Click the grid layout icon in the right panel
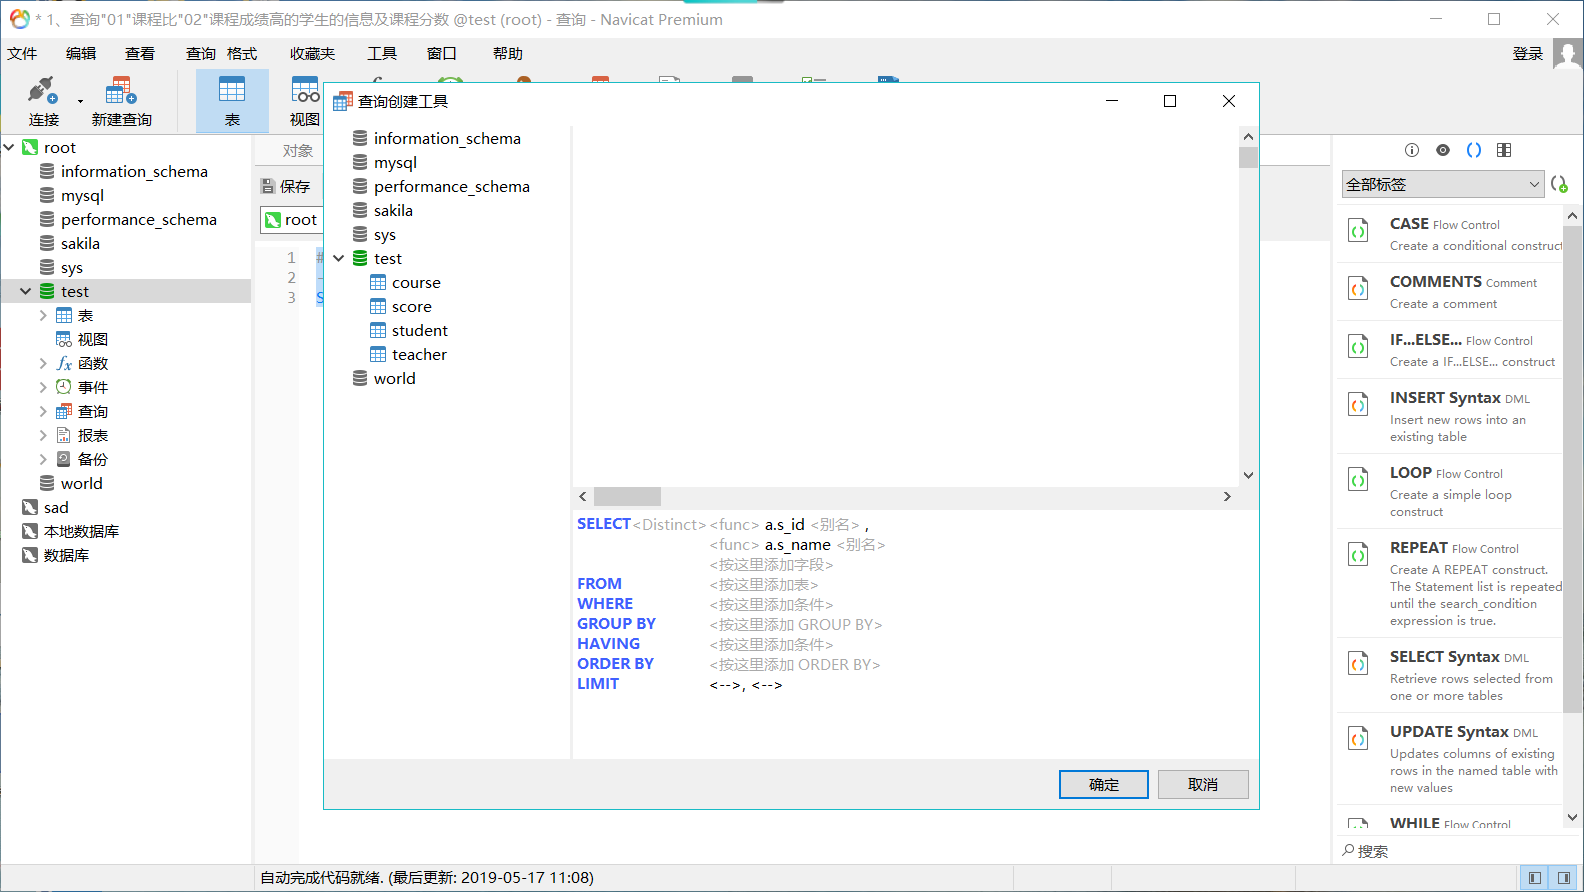This screenshot has height=892, width=1584. [x=1504, y=150]
